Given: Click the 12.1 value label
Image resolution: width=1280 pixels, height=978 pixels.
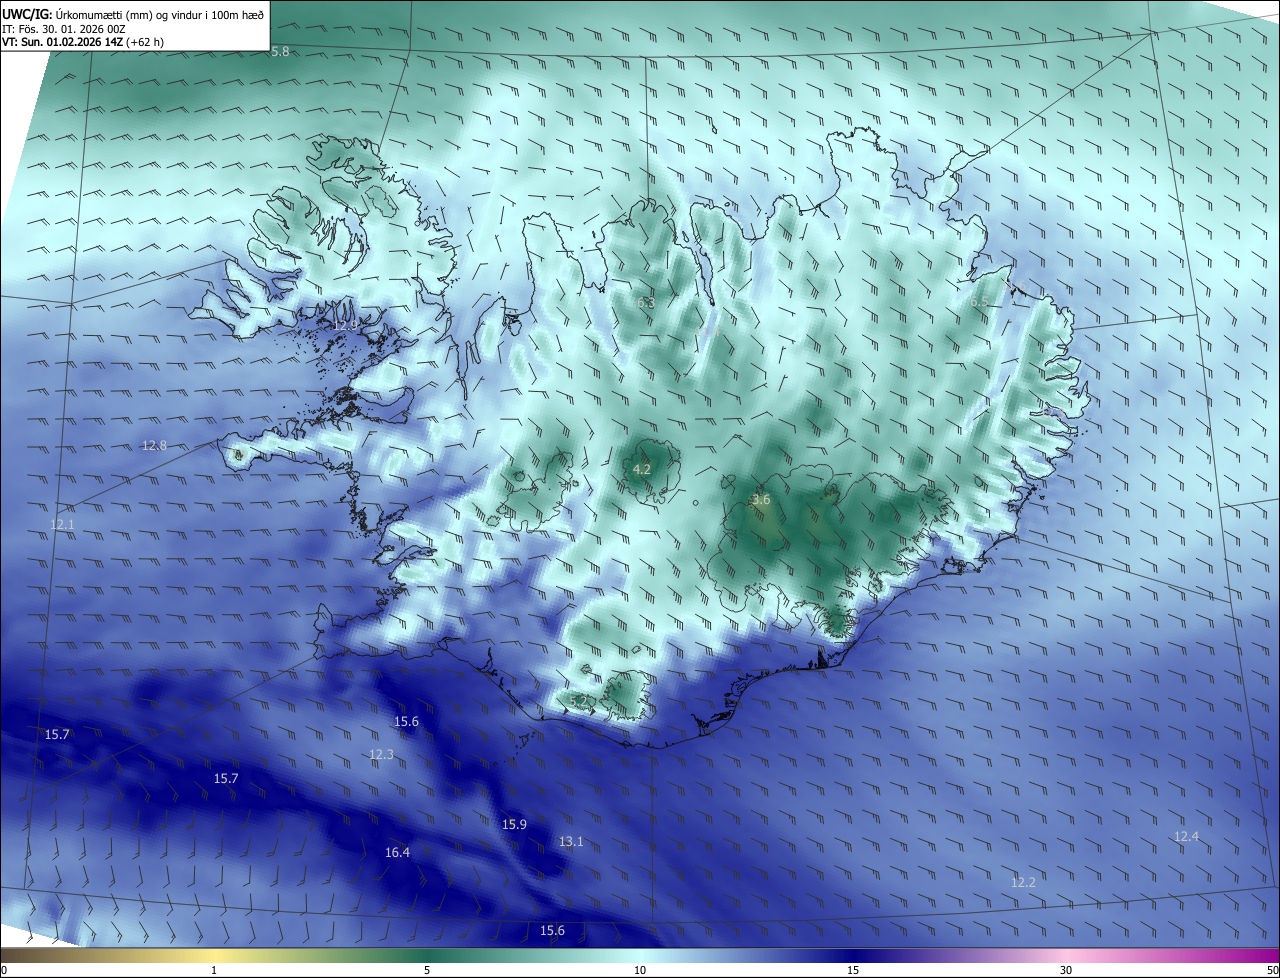Looking at the screenshot, I should [x=62, y=524].
